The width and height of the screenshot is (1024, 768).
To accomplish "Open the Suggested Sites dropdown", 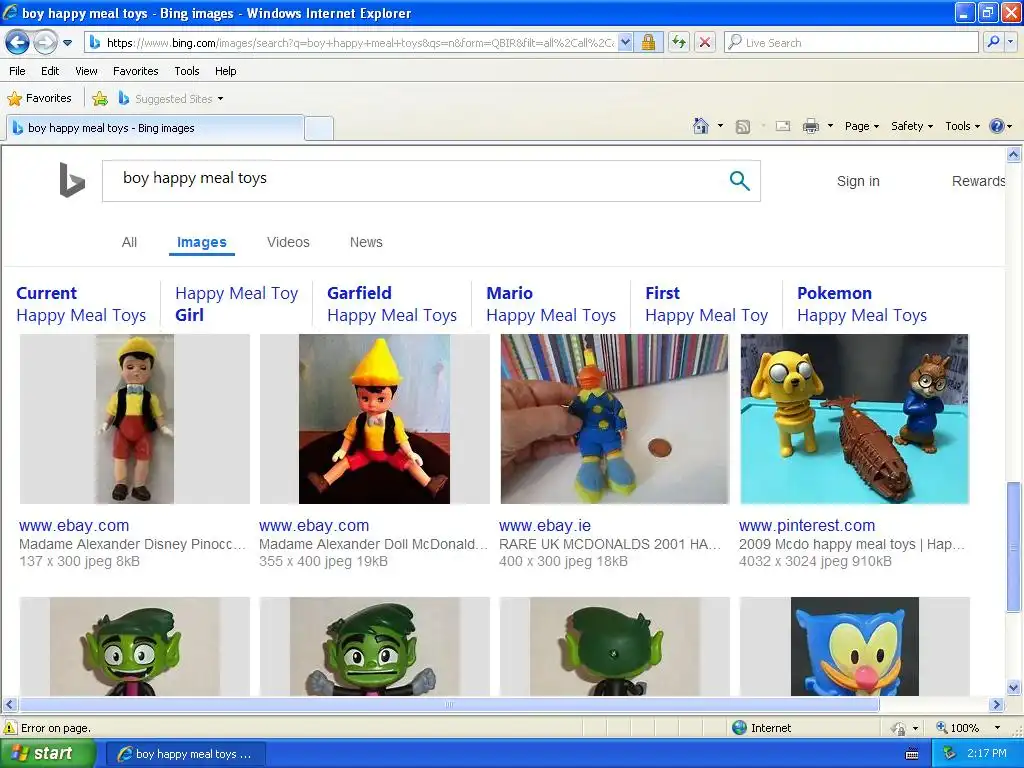I will pyautogui.click(x=171, y=99).
